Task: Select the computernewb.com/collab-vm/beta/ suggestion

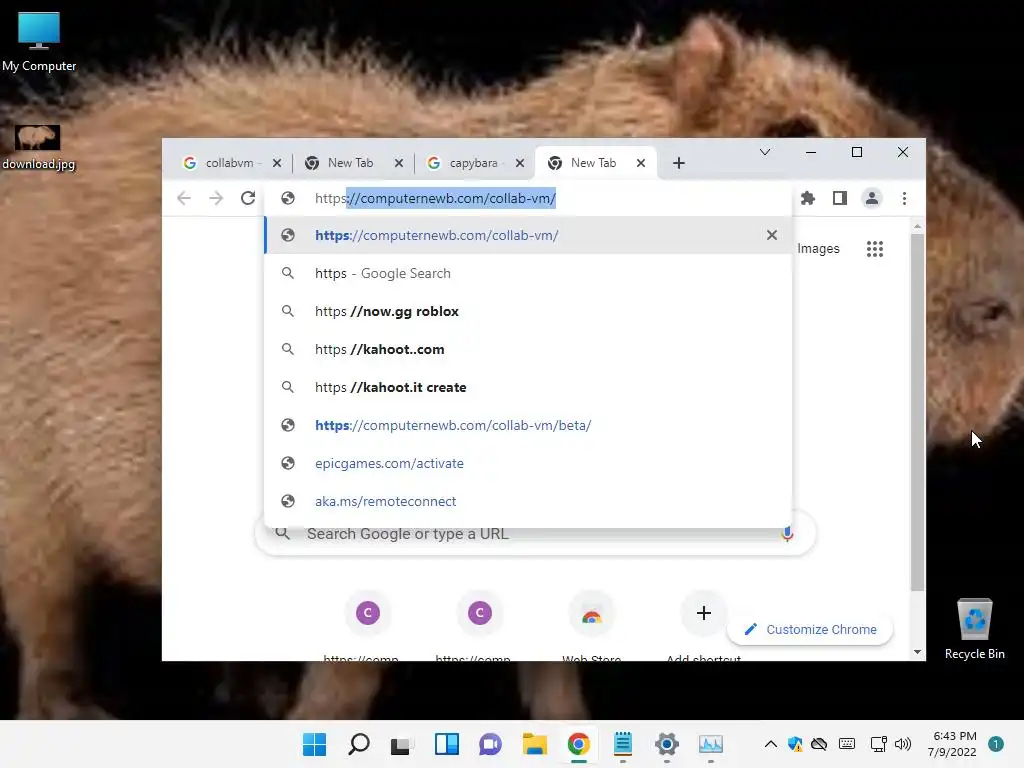Action: click(528, 425)
